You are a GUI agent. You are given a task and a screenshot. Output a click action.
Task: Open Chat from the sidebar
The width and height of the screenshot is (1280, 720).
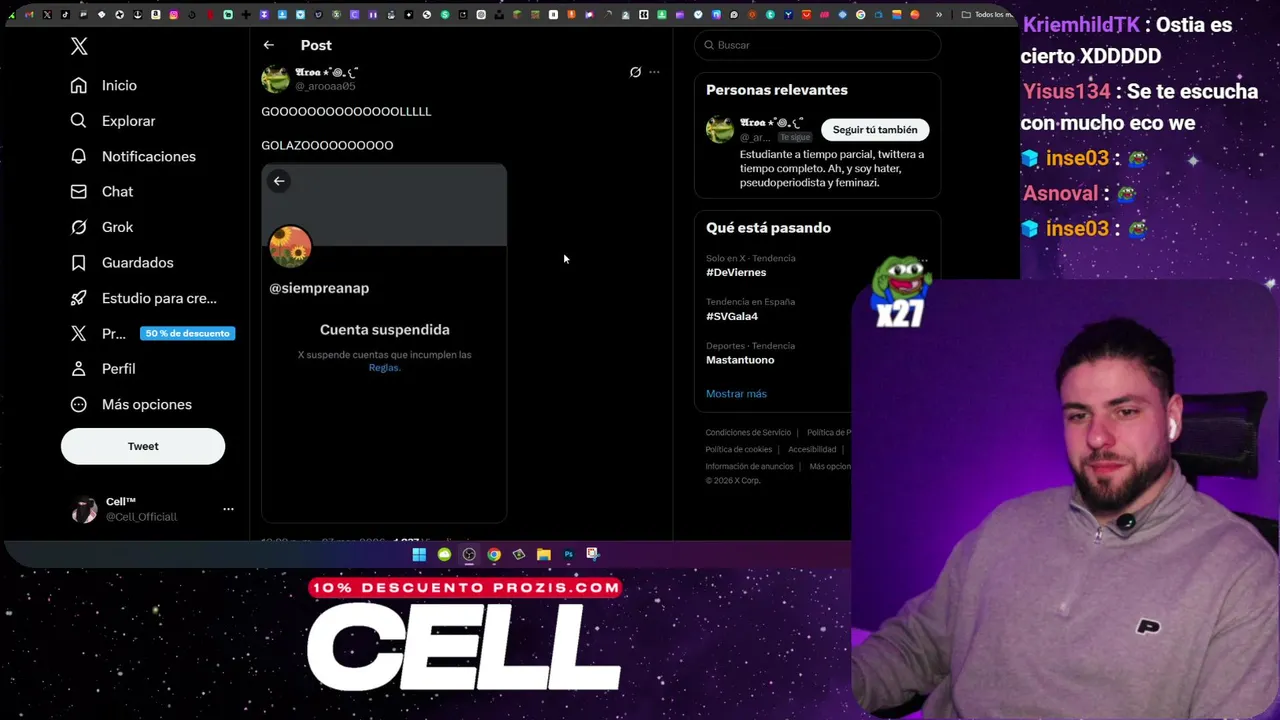(x=102, y=191)
